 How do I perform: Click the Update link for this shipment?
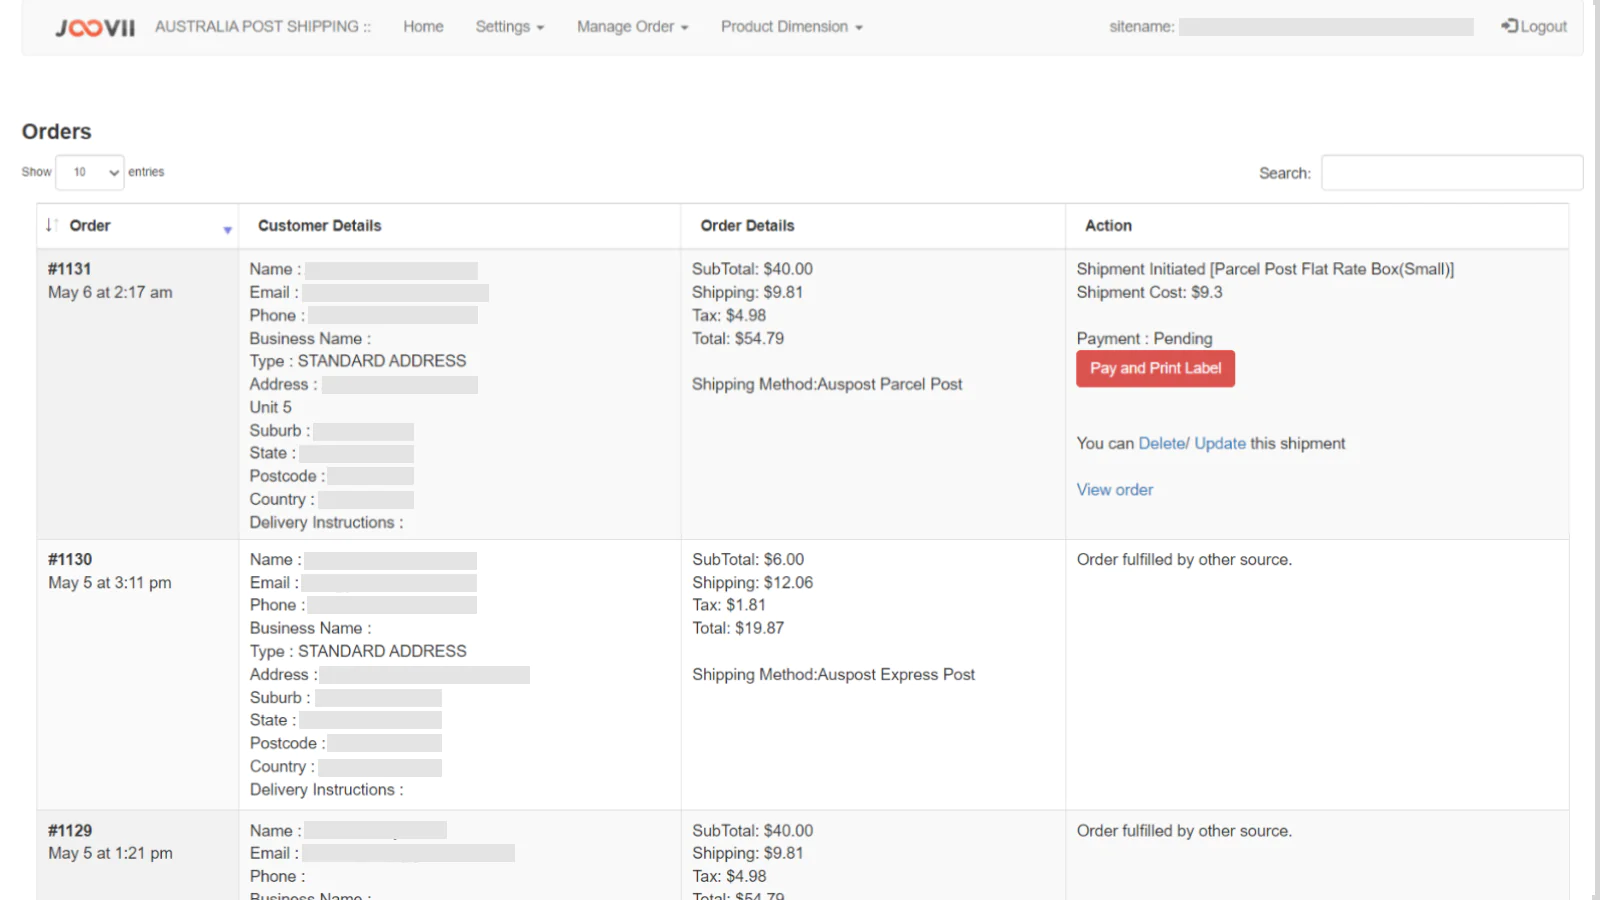tap(1220, 443)
